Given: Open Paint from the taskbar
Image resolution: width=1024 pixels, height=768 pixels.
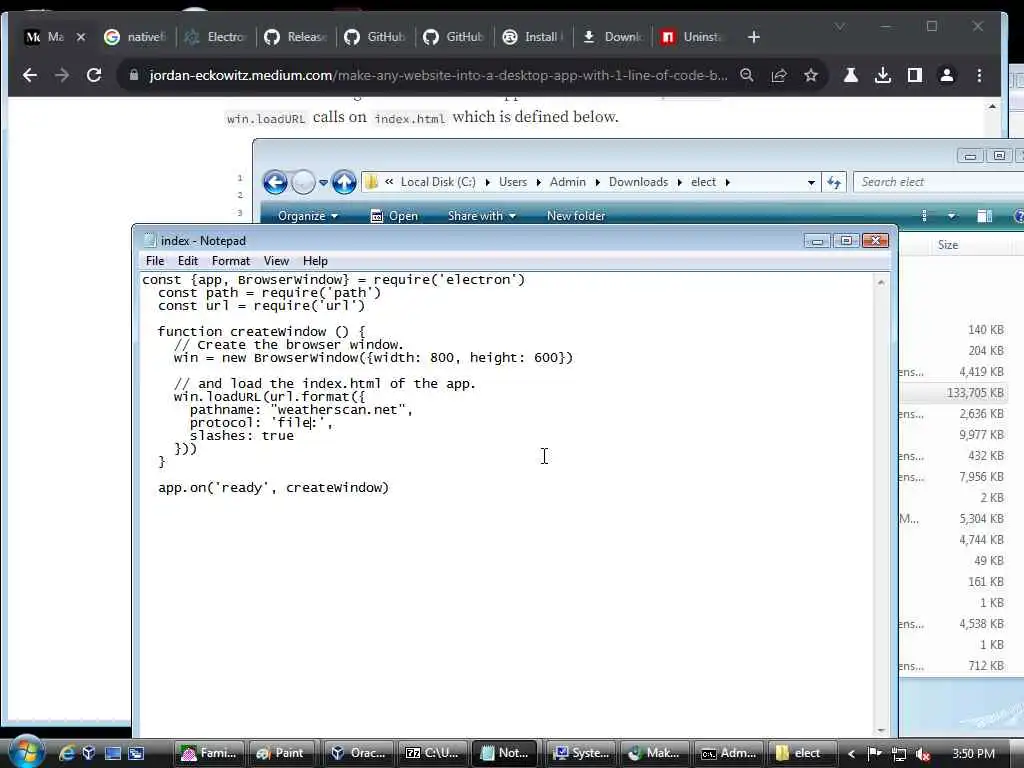Looking at the screenshot, I should [x=281, y=753].
